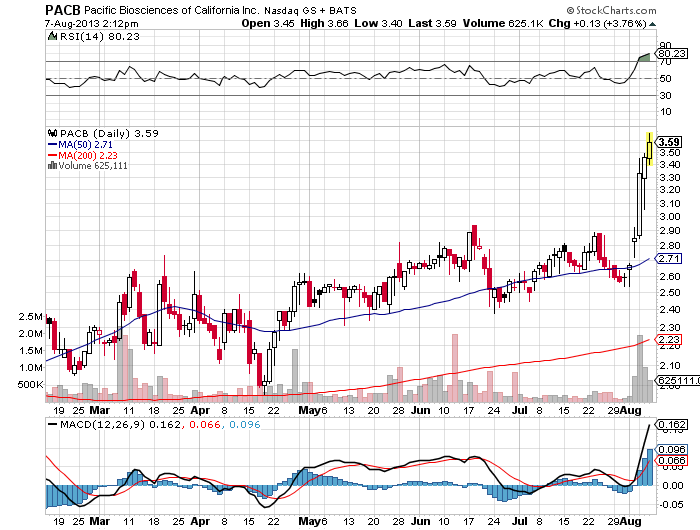Image resolution: width=700 pixels, height=530 pixels.
Task: Click the Last 3.59 header value
Action: (x=432, y=23)
